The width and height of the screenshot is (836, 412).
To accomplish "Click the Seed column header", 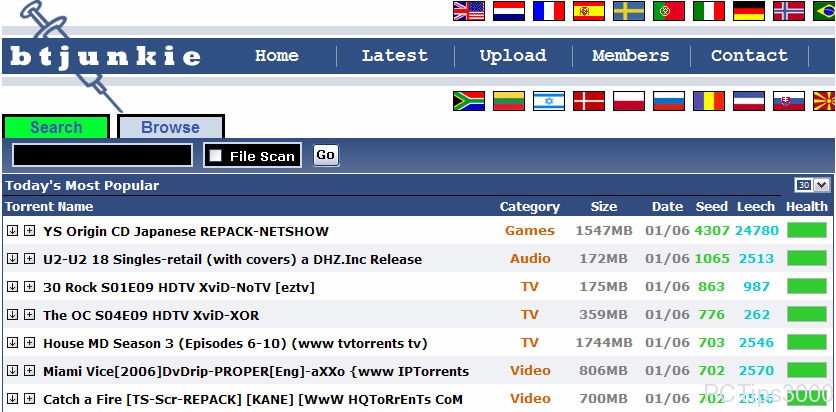I will (x=711, y=206).
